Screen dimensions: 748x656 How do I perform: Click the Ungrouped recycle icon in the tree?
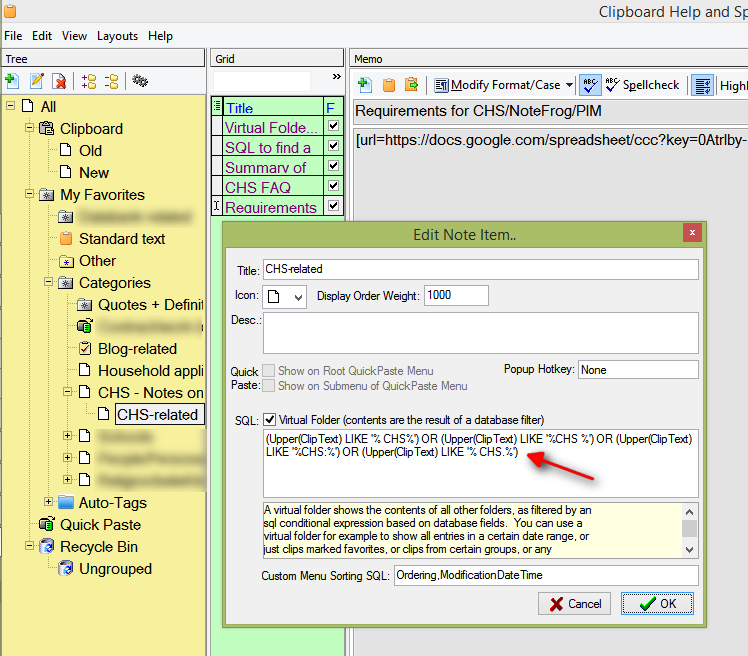(65, 568)
